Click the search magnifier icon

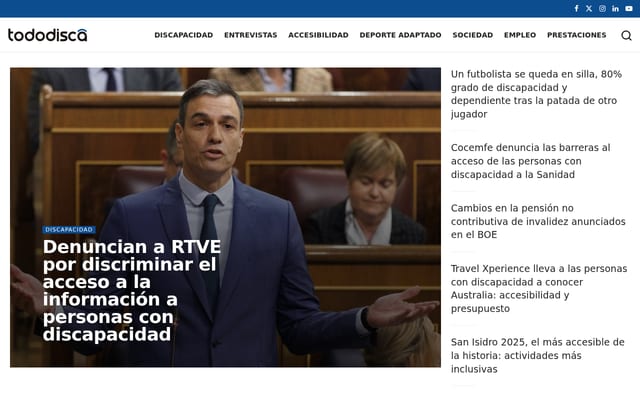click(x=627, y=36)
